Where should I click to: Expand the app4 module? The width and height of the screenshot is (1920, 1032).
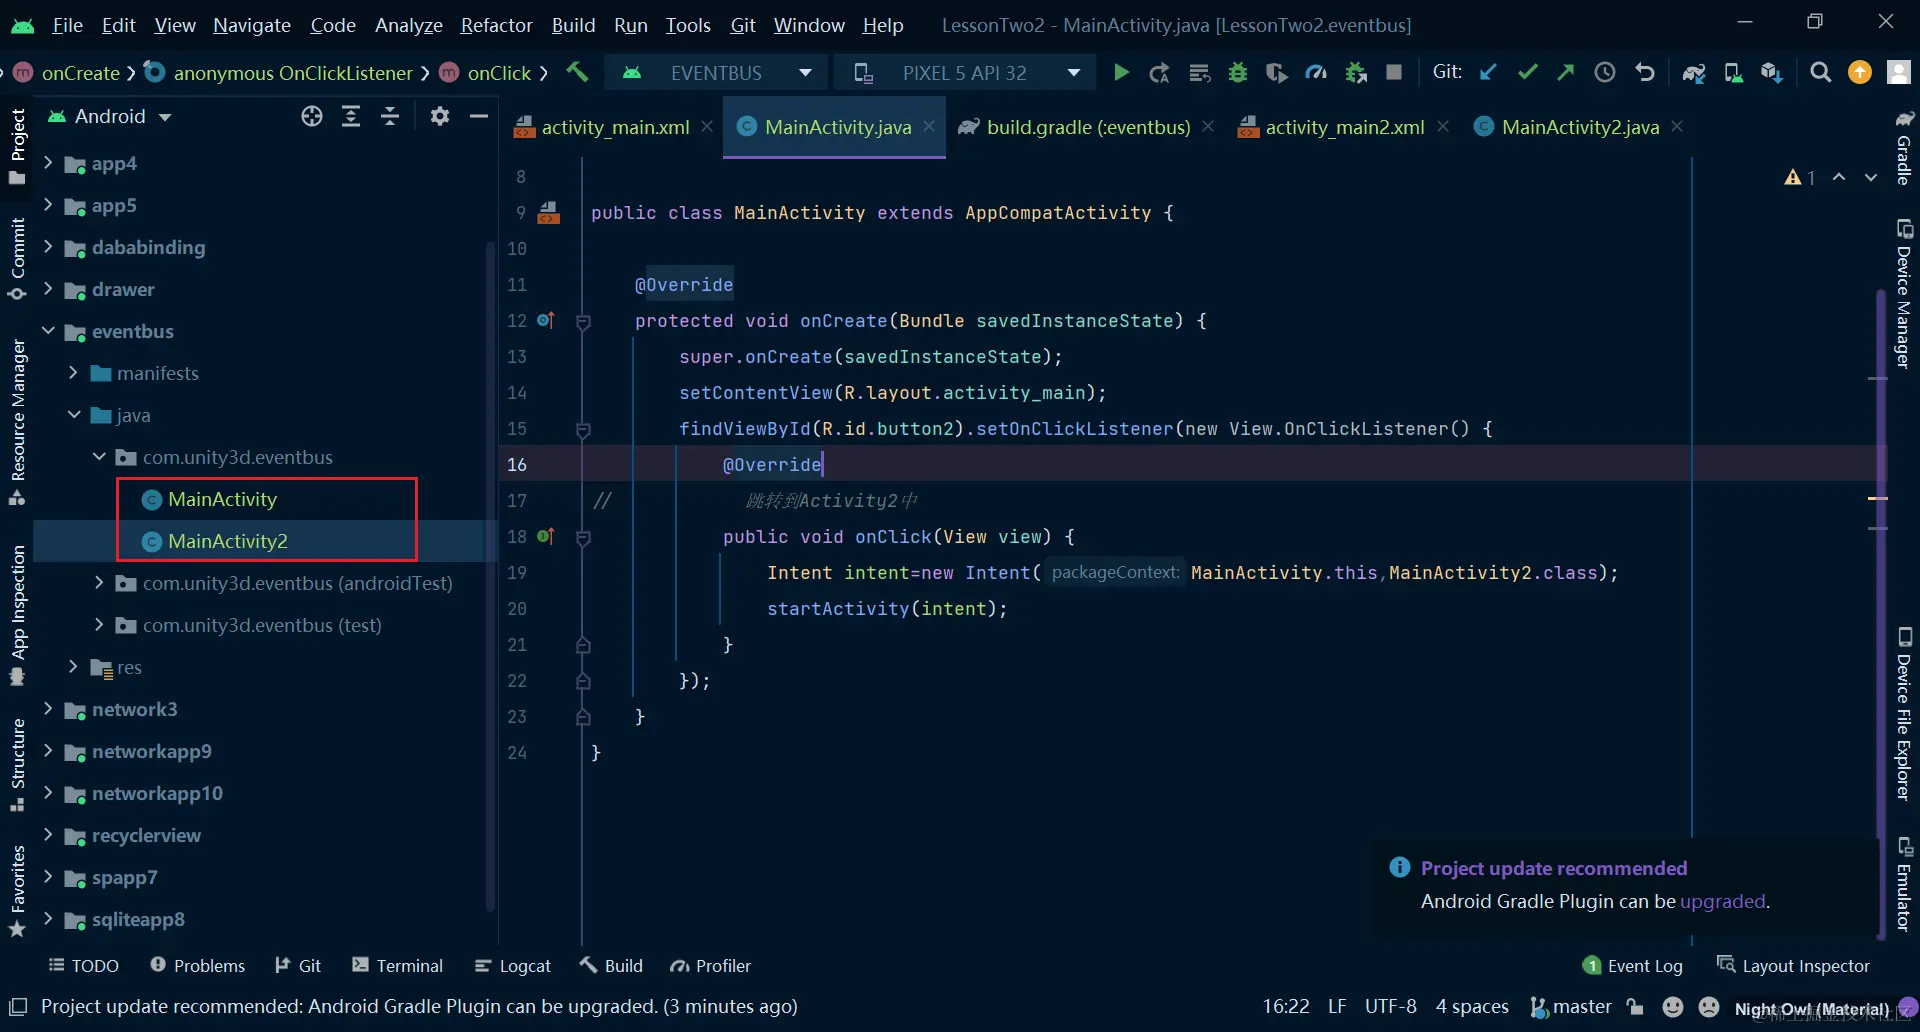pos(48,163)
